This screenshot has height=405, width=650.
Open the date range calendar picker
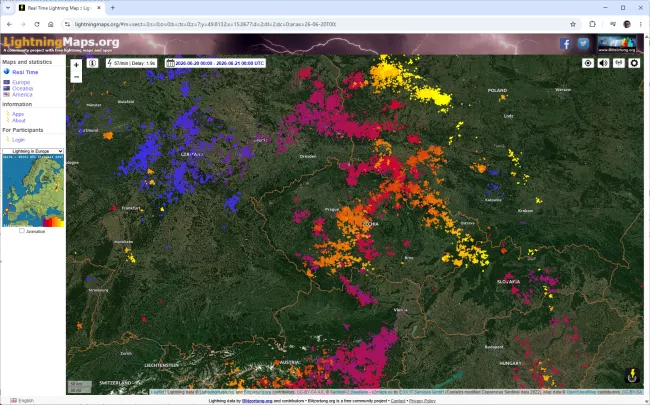pyautogui.click(x=215, y=63)
